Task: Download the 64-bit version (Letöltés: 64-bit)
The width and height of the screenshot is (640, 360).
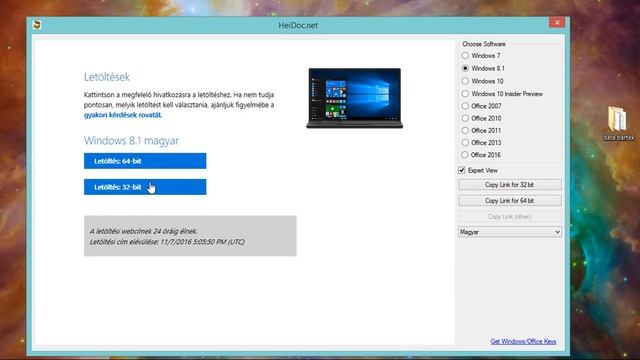Action: pos(145,161)
